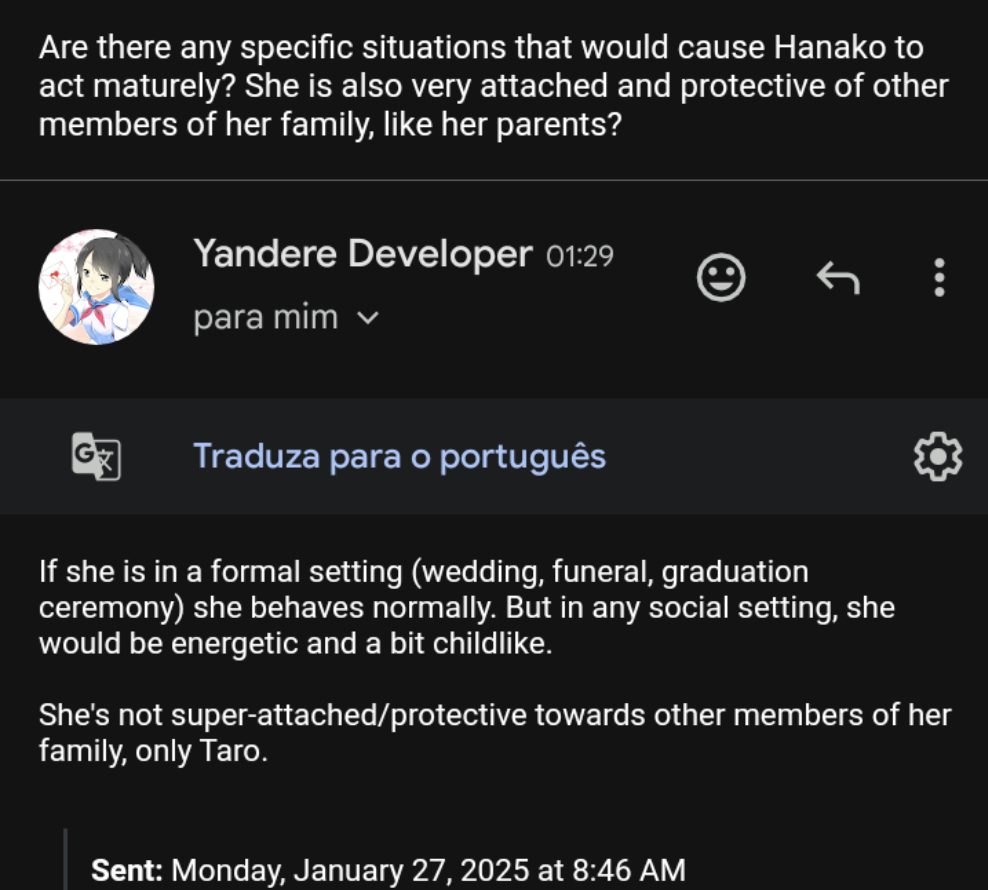Click 'Traduza para o português' link
Image resolution: width=988 pixels, height=890 pixels.
[399, 457]
